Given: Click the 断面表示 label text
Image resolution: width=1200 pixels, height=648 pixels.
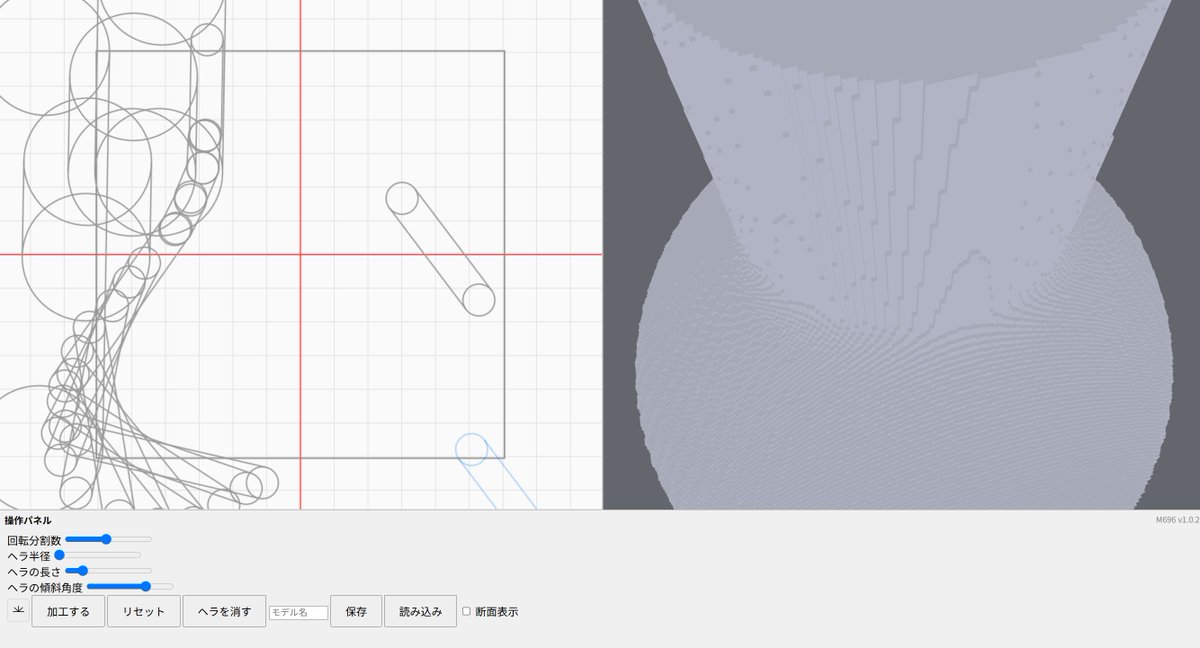Looking at the screenshot, I should [x=497, y=611].
